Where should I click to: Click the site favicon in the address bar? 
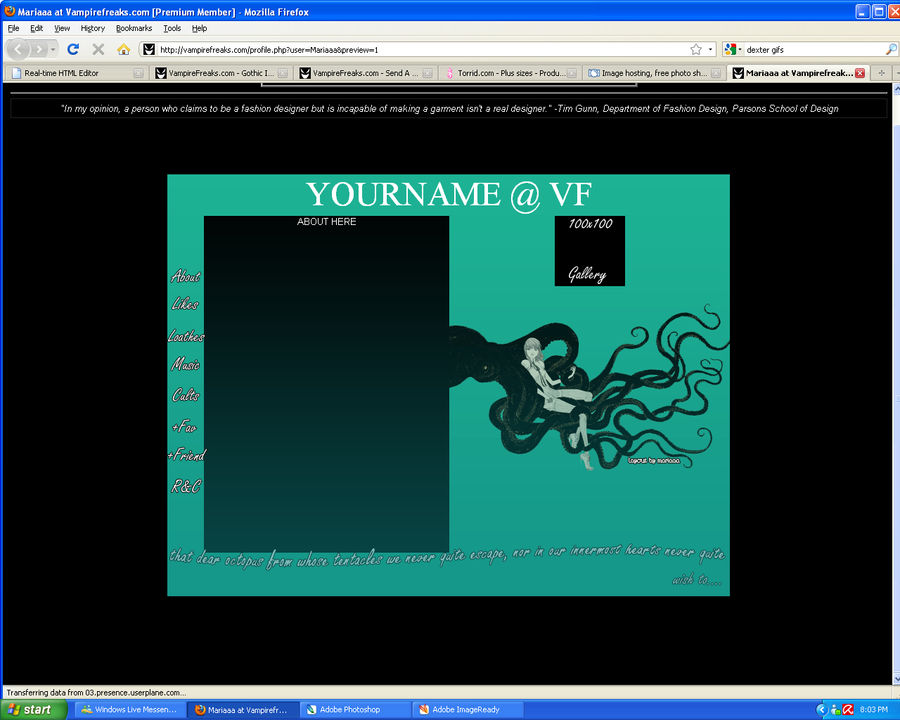(x=149, y=49)
